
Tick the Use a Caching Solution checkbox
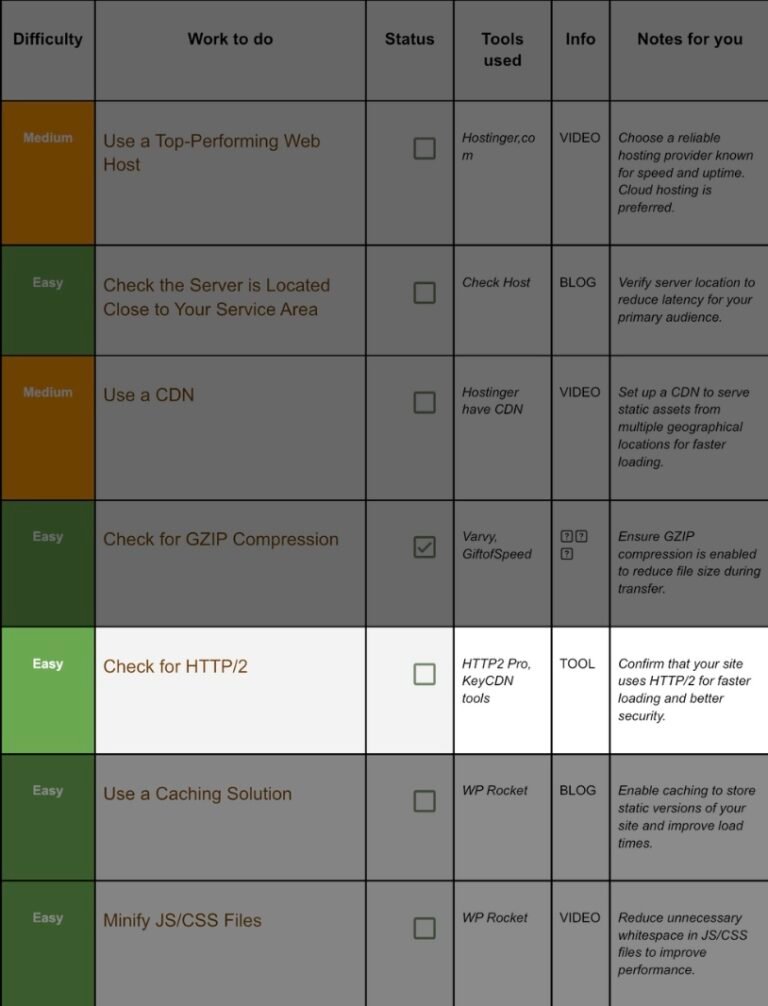424,801
